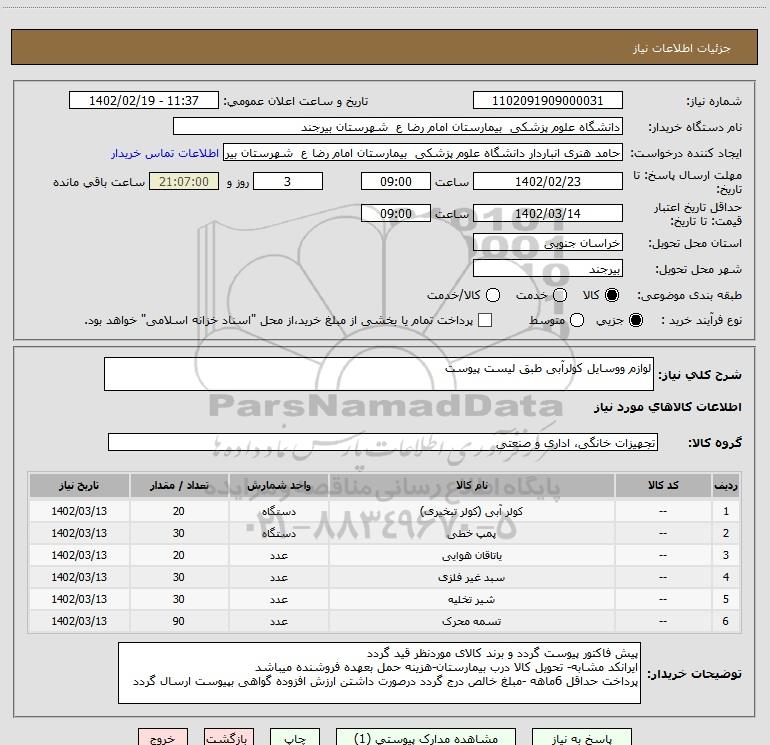Click the delivery city field بیرجند
This screenshot has width=770, height=745.
(548, 268)
